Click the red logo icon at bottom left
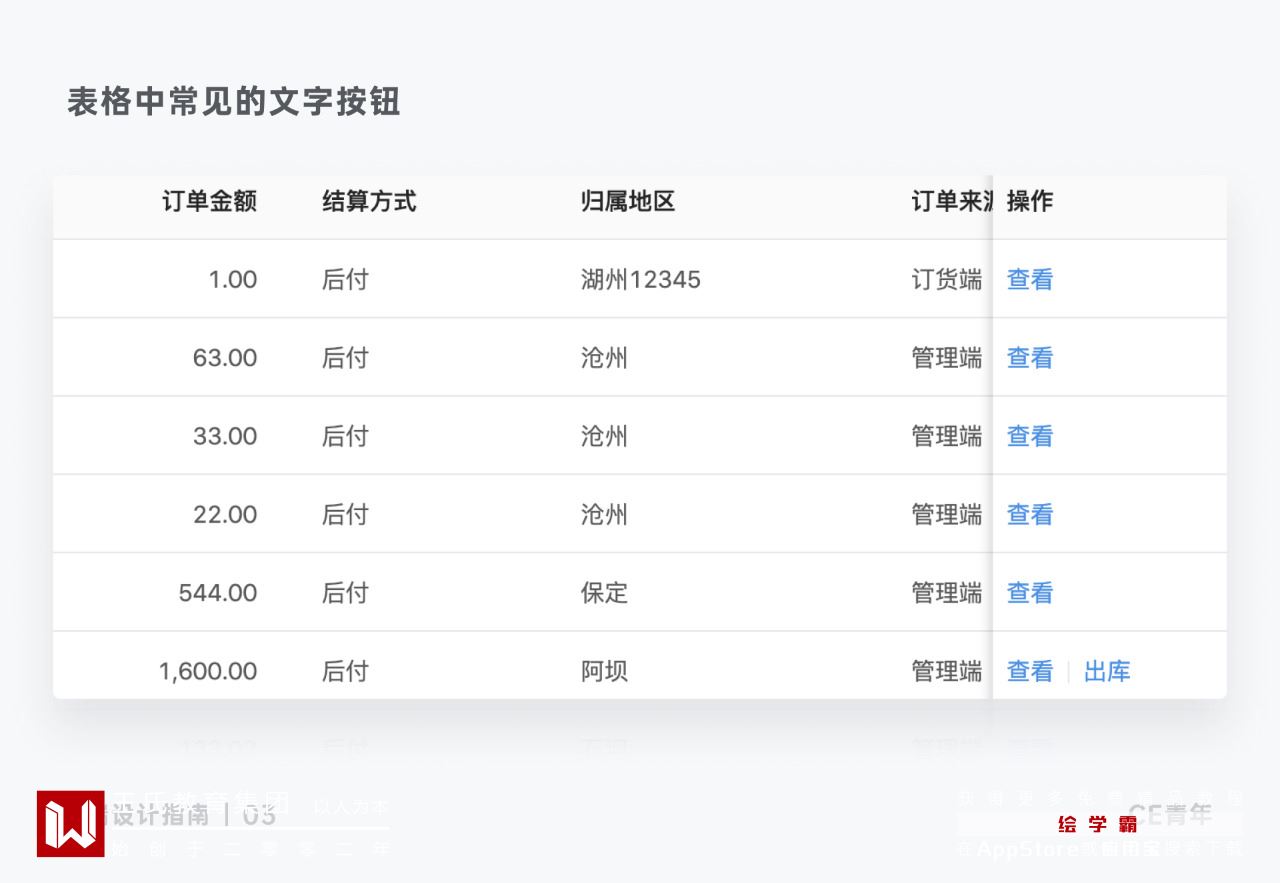The width and height of the screenshot is (1280, 883). pos(70,823)
